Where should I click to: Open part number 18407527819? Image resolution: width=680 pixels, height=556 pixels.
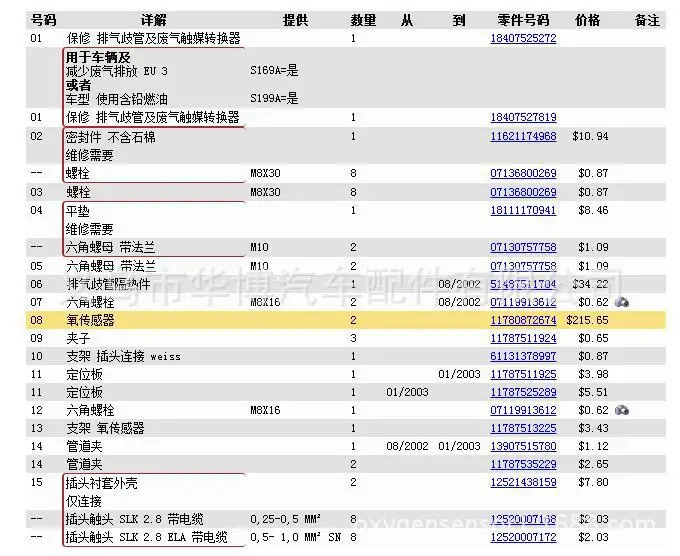tap(523, 118)
